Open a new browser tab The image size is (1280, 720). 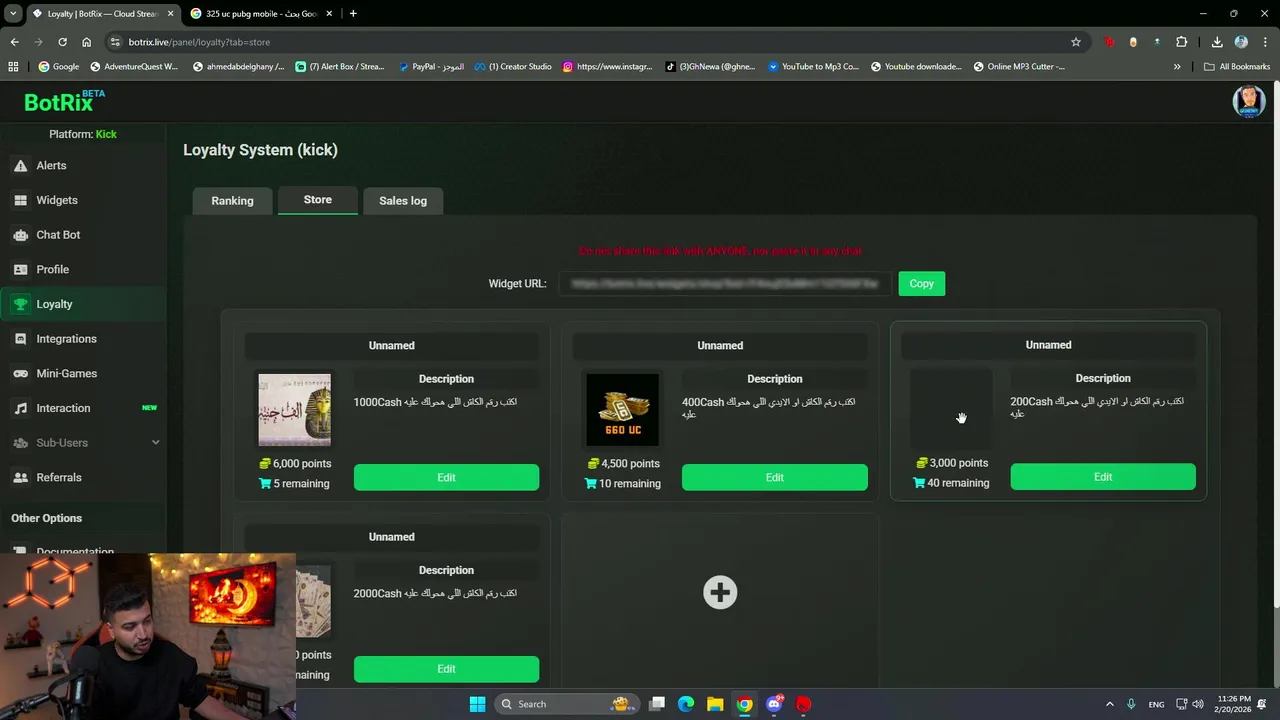(353, 14)
